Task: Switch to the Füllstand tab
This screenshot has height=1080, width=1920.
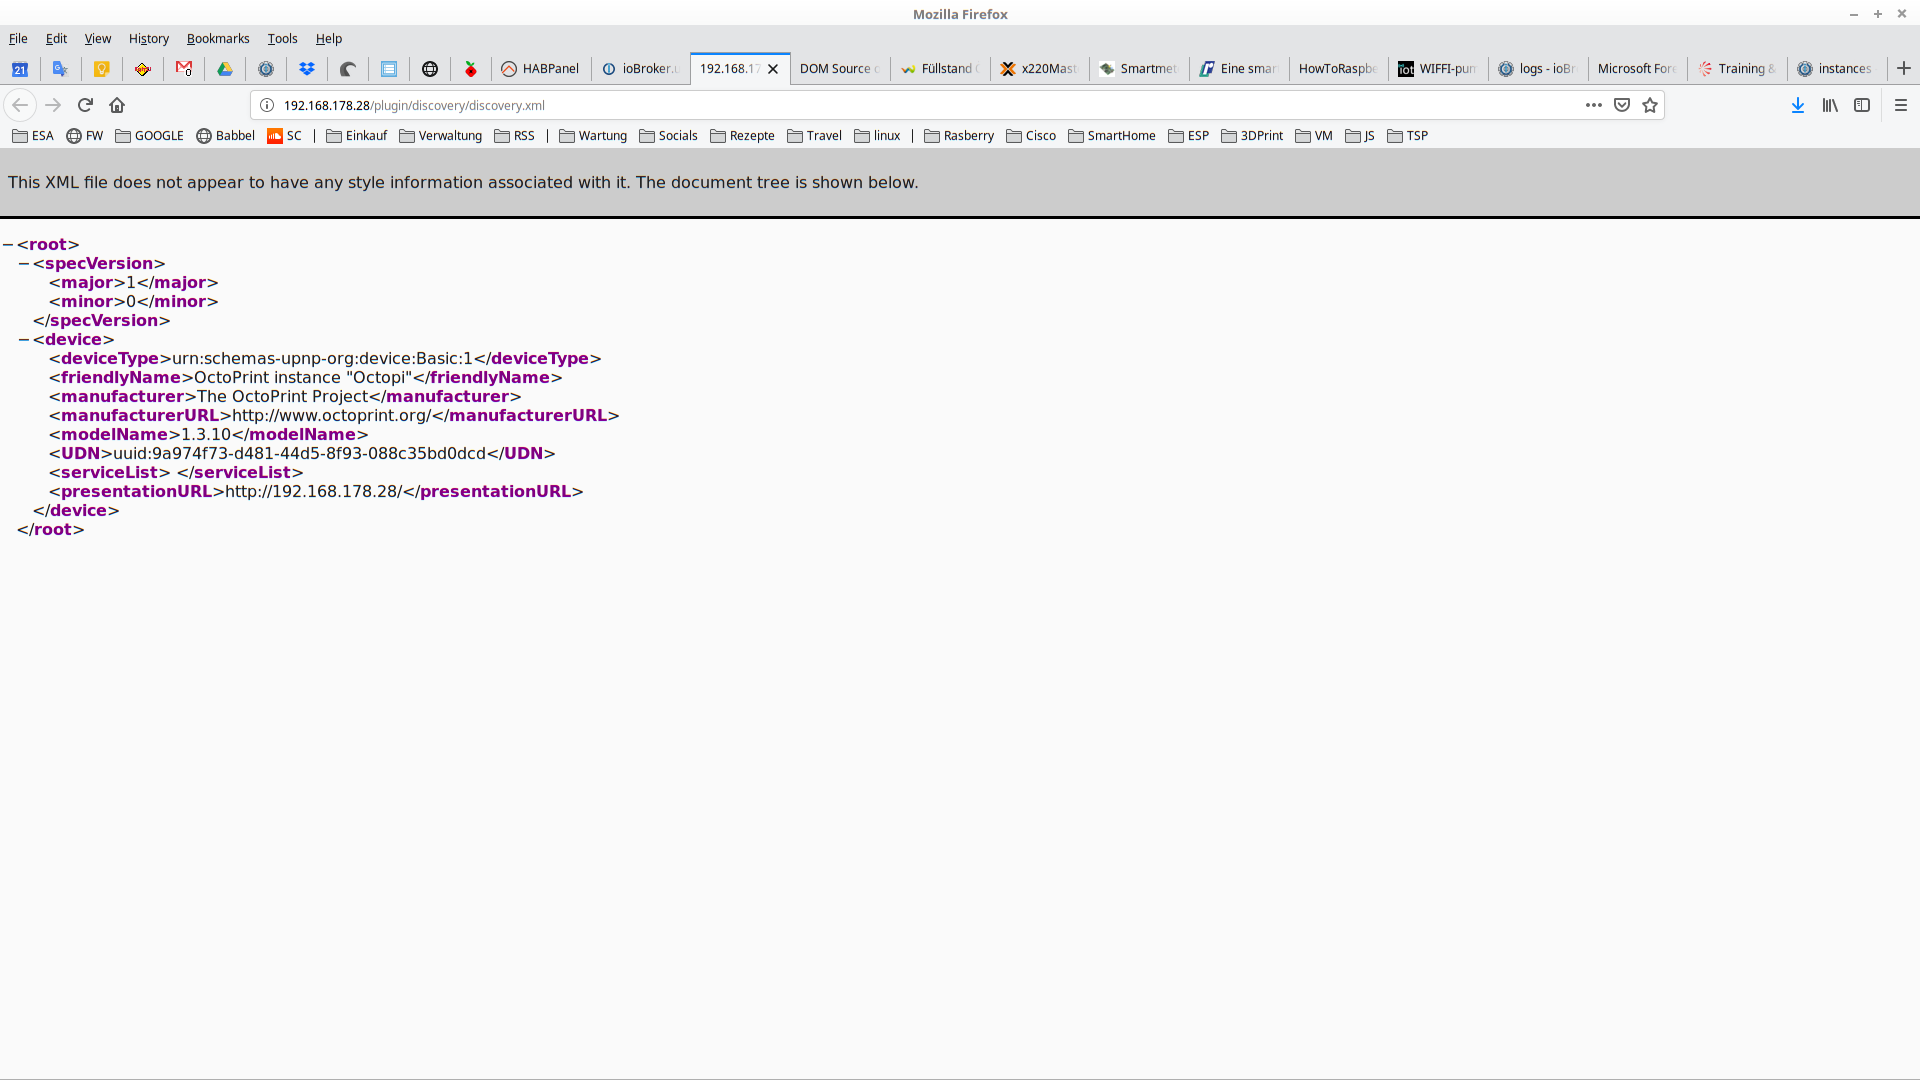Action: coord(940,69)
